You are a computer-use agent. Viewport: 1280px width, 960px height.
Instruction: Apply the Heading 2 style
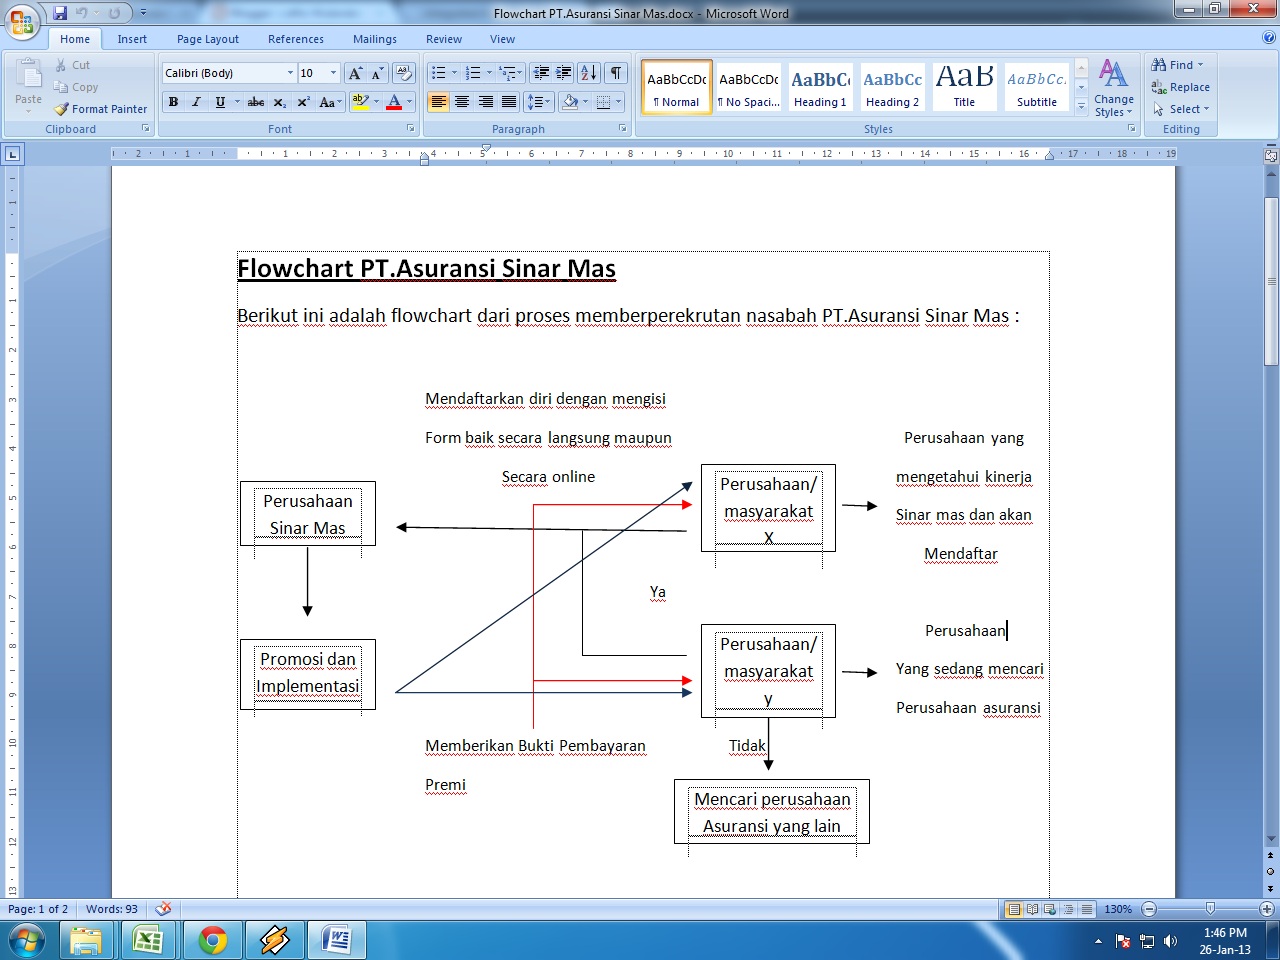pyautogui.click(x=892, y=87)
